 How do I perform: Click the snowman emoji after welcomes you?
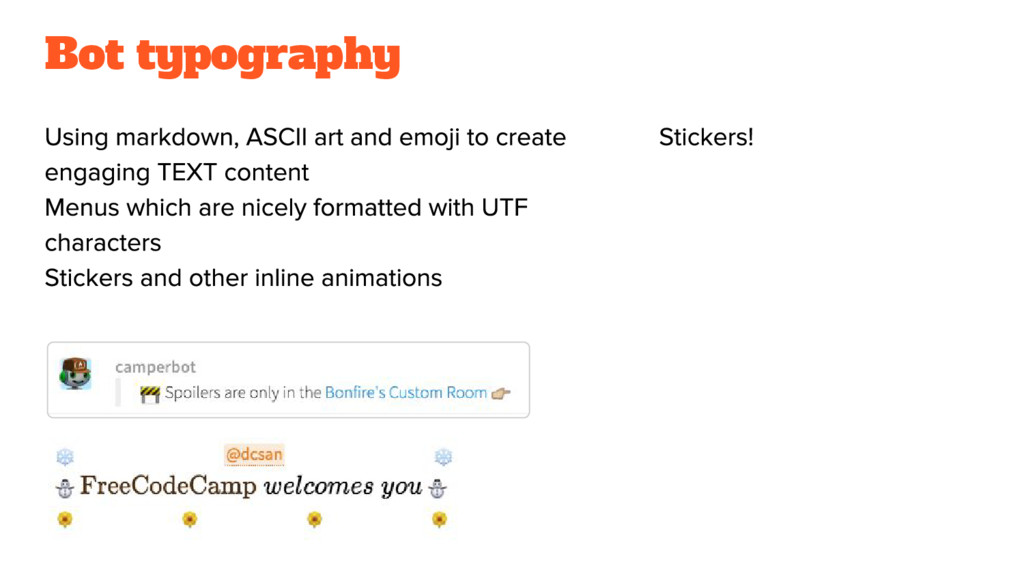pyautogui.click(x=438, y=488)
